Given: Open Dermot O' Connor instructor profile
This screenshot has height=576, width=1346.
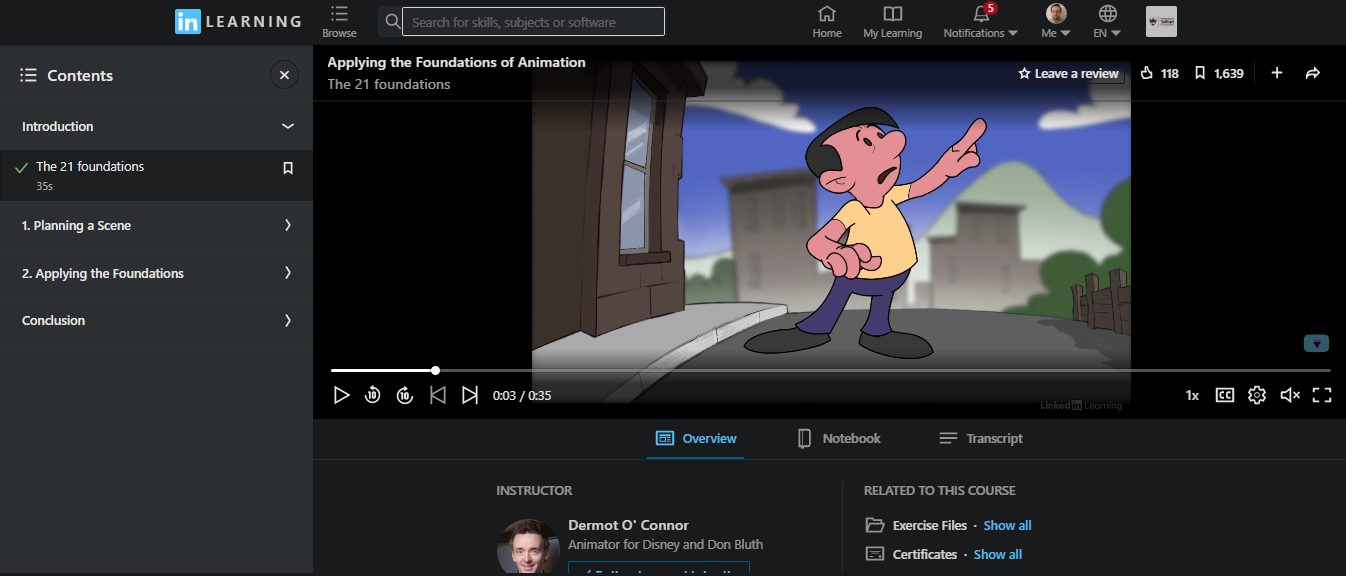Looking at the screenshot, I should click(x=628, y=525).
